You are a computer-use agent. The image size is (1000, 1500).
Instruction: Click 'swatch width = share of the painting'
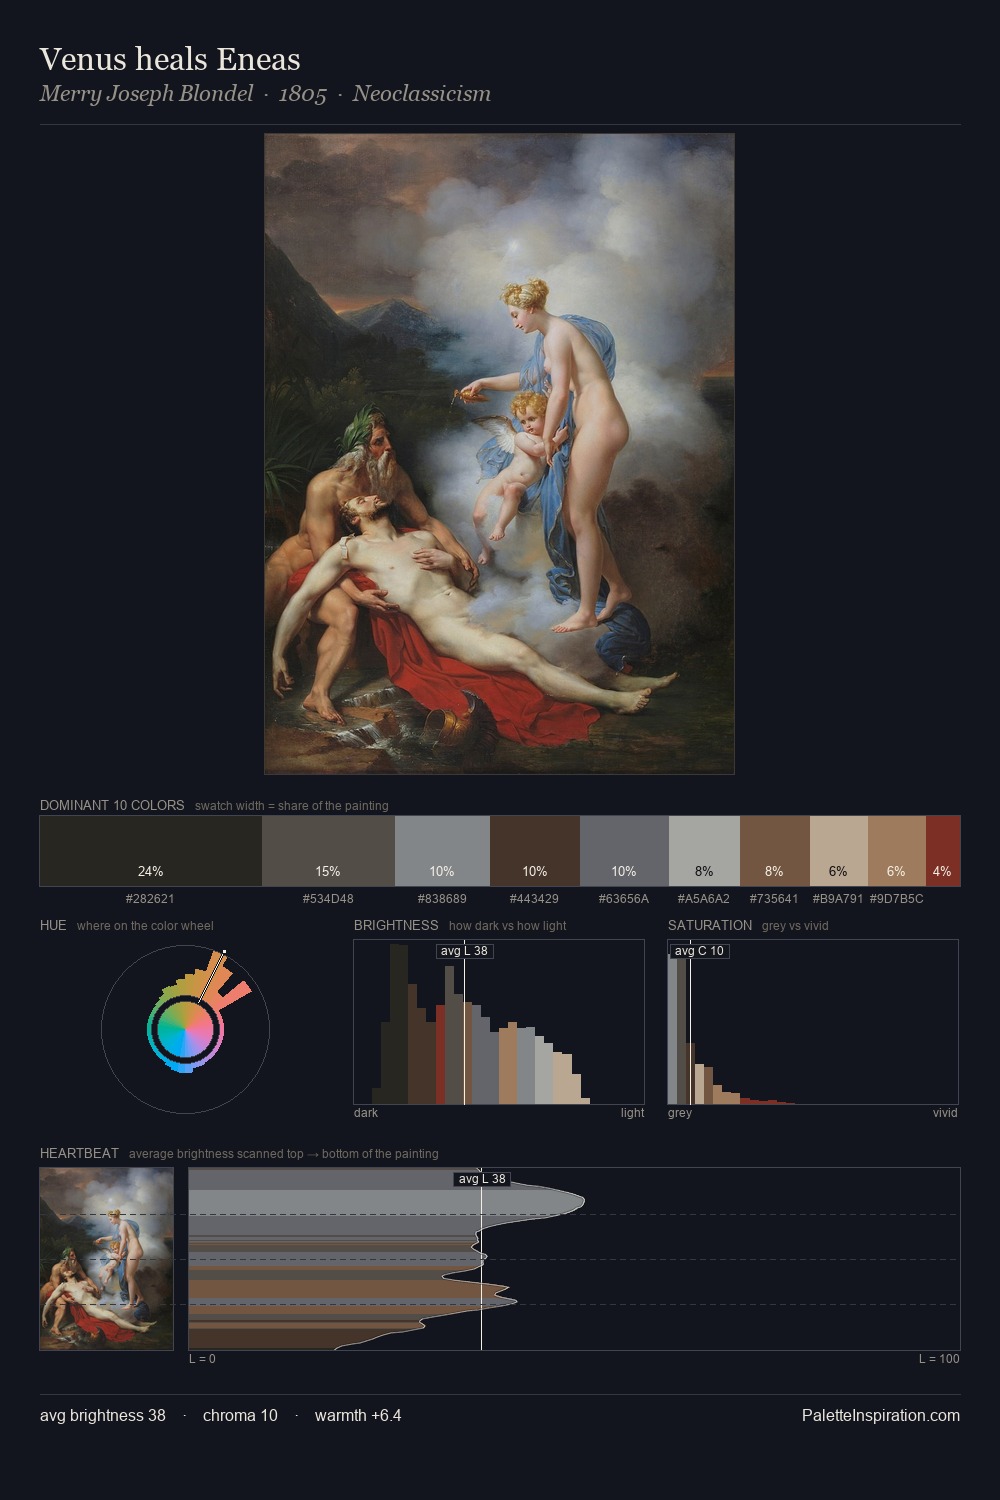click(x=292, y=806)
